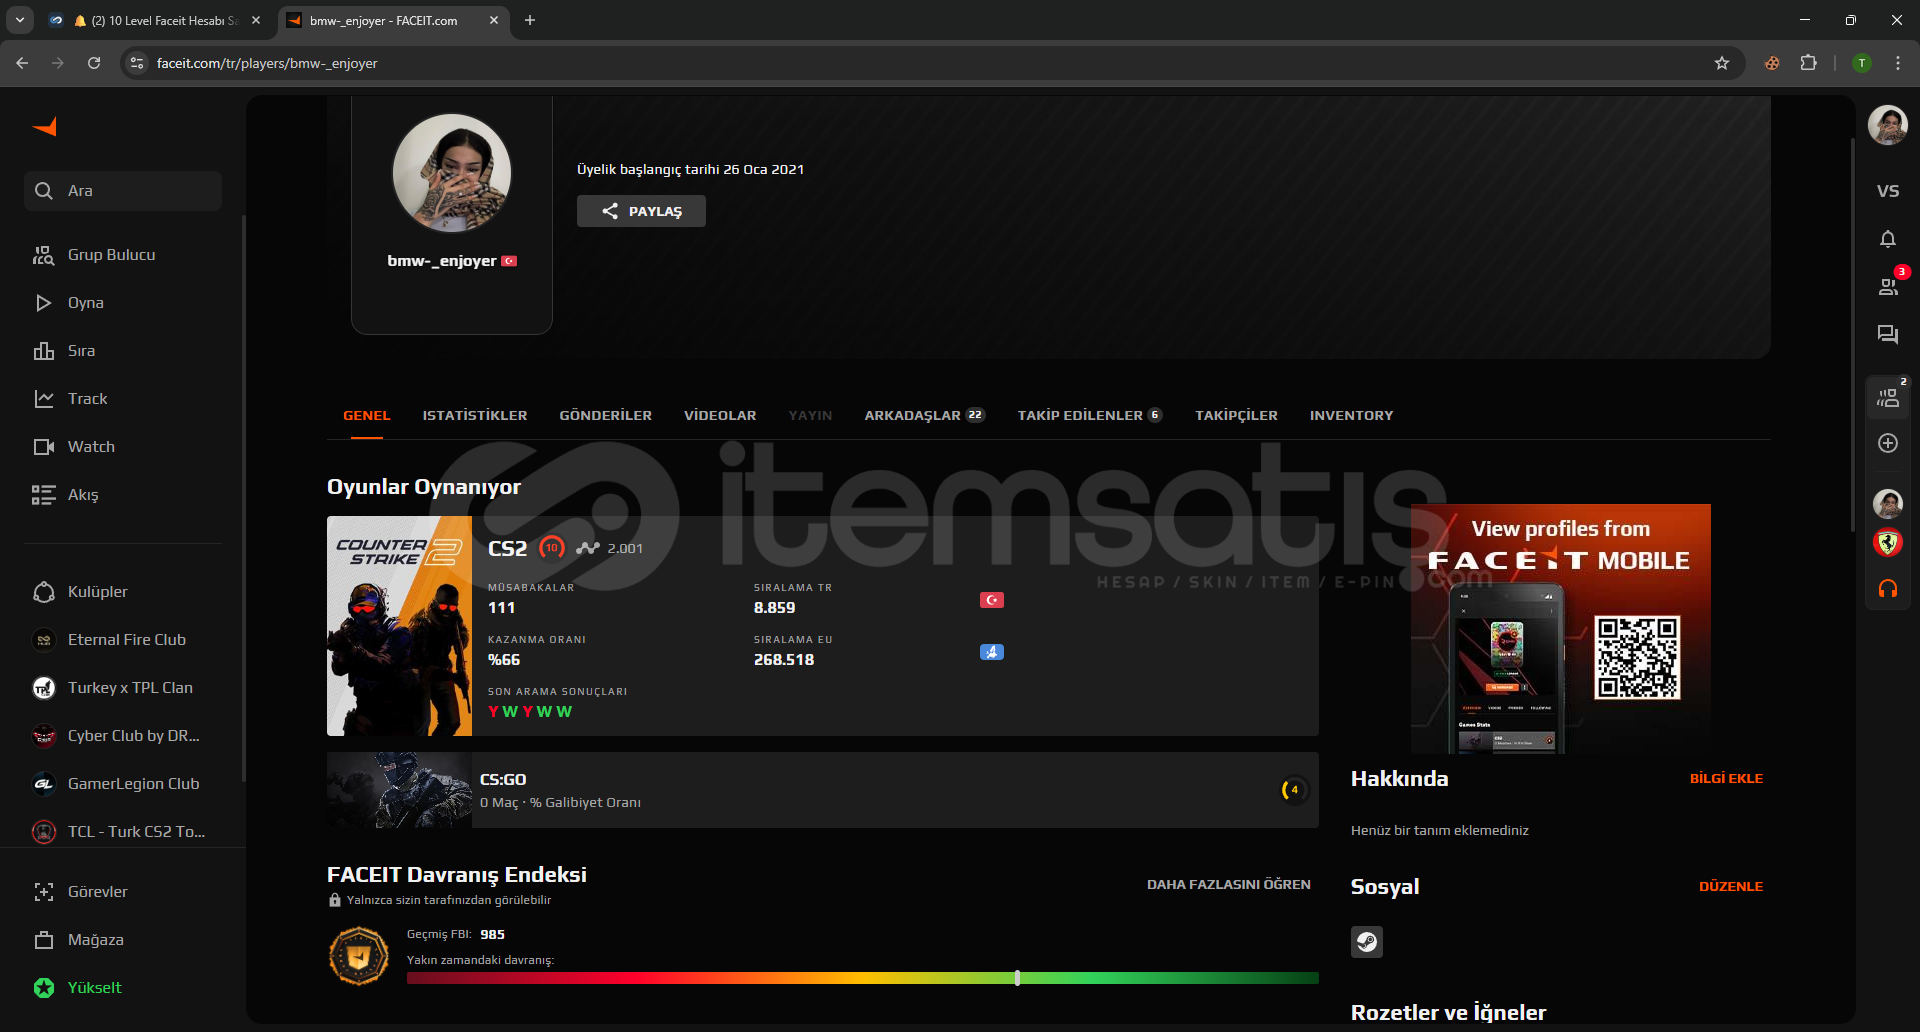Open the browser extensions puzzle icon
Screen dimensions: 1920x1032
point(1809,63)
